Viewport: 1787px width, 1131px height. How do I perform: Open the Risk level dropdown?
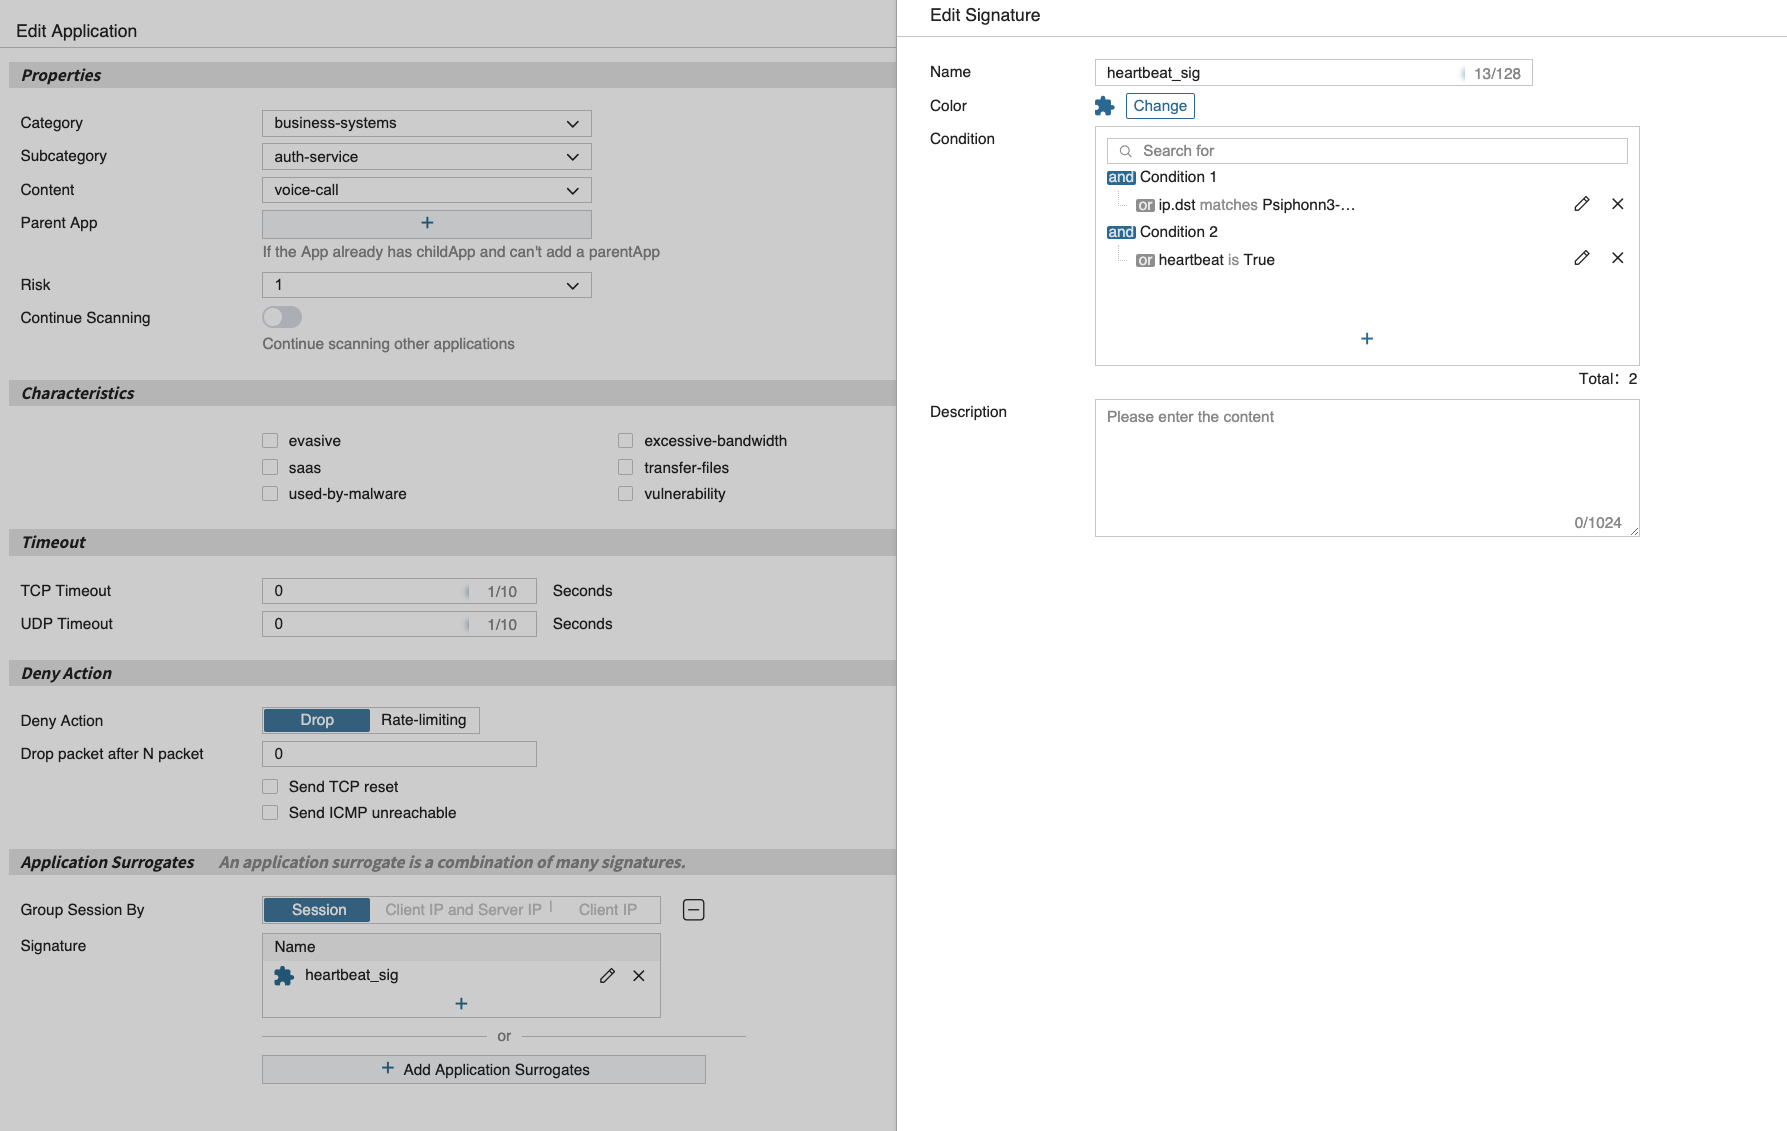pos(426,285)
